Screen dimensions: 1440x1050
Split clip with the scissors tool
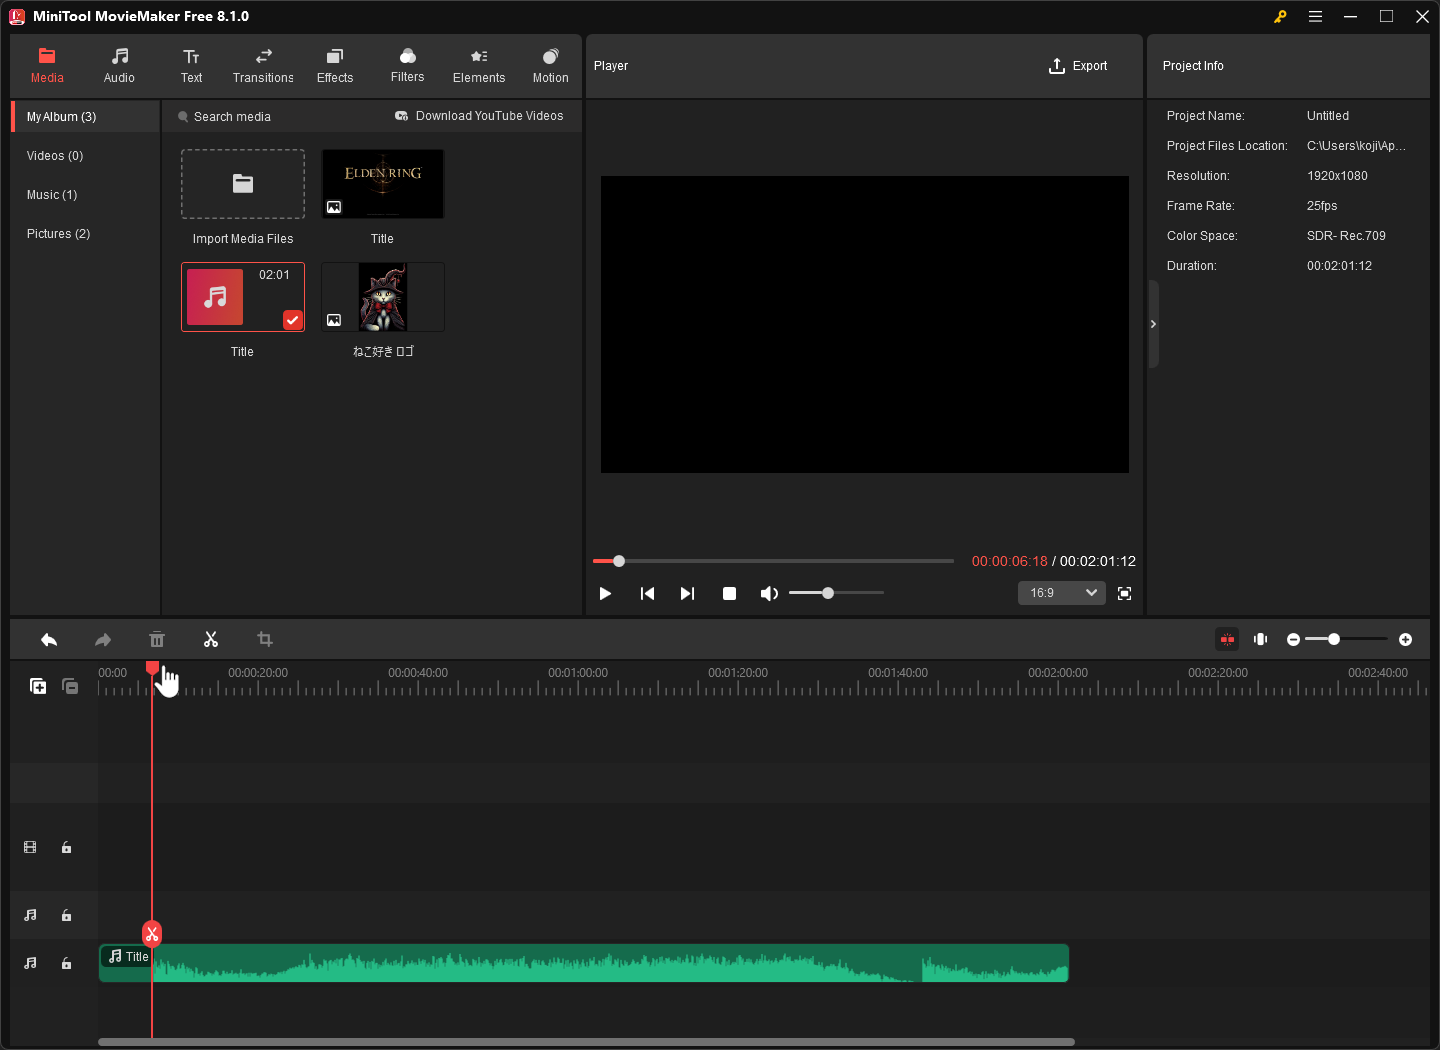(x=211, y=640)
